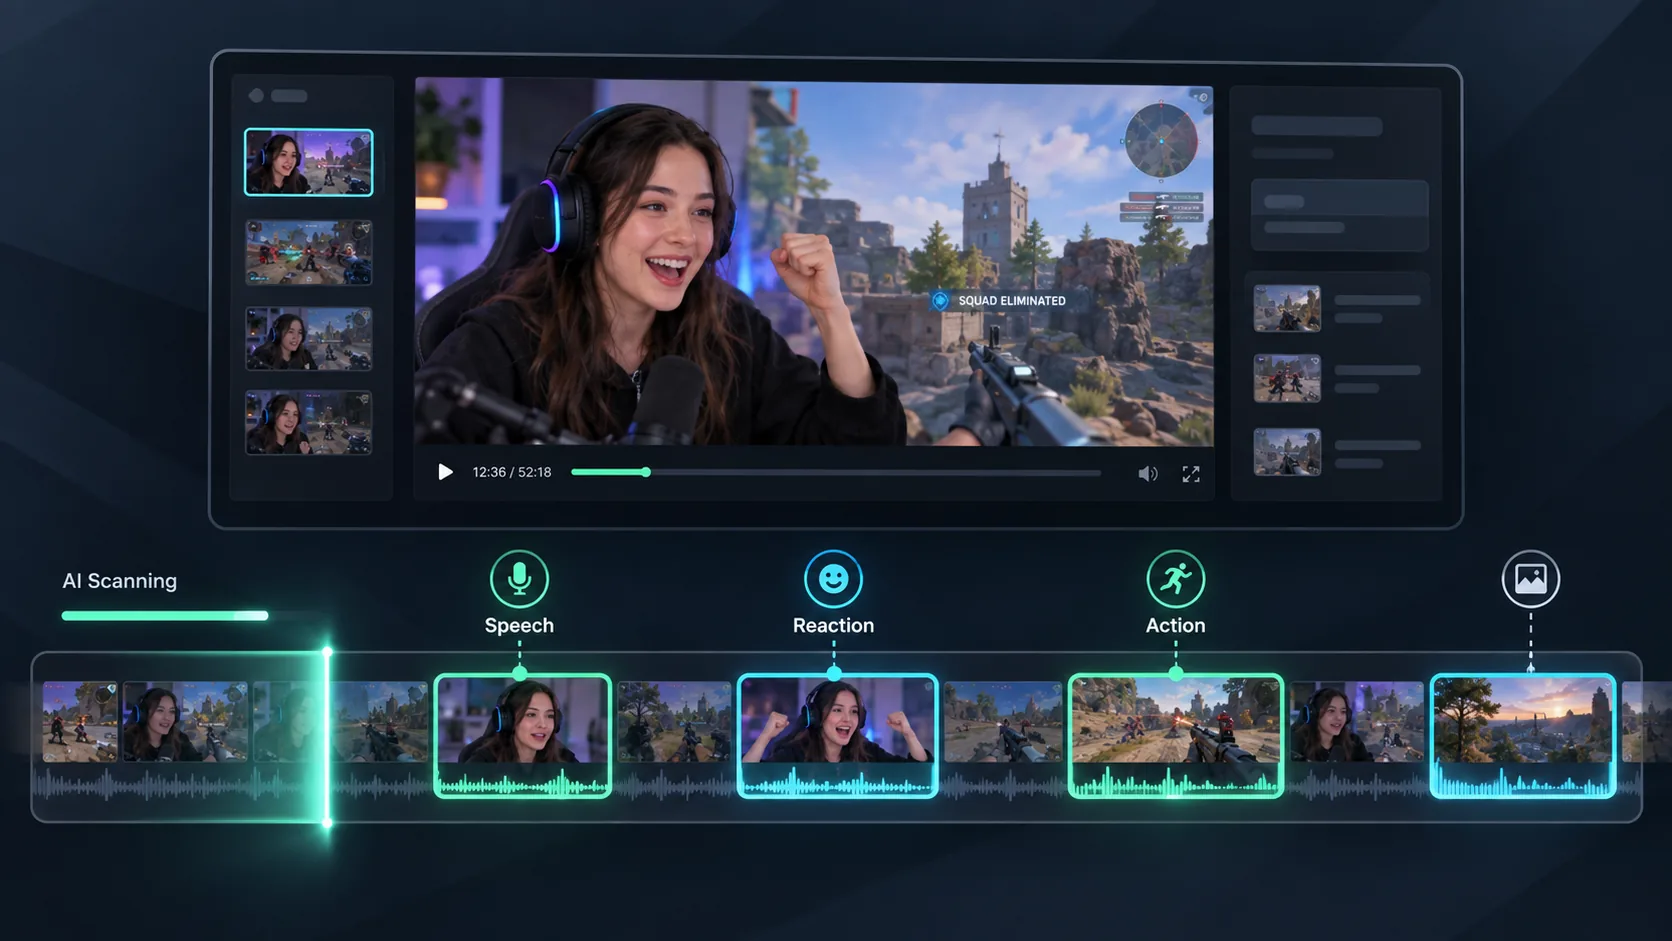Click the placeholder card in right panel
This screenshot has width=1672, height=941.
click(1339, 215)
